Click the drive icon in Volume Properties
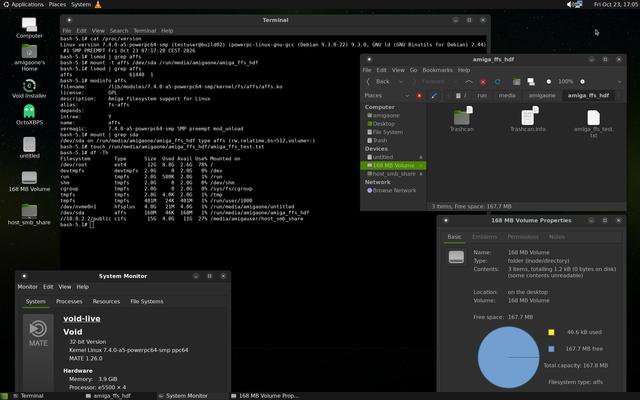 click(456, 257)
